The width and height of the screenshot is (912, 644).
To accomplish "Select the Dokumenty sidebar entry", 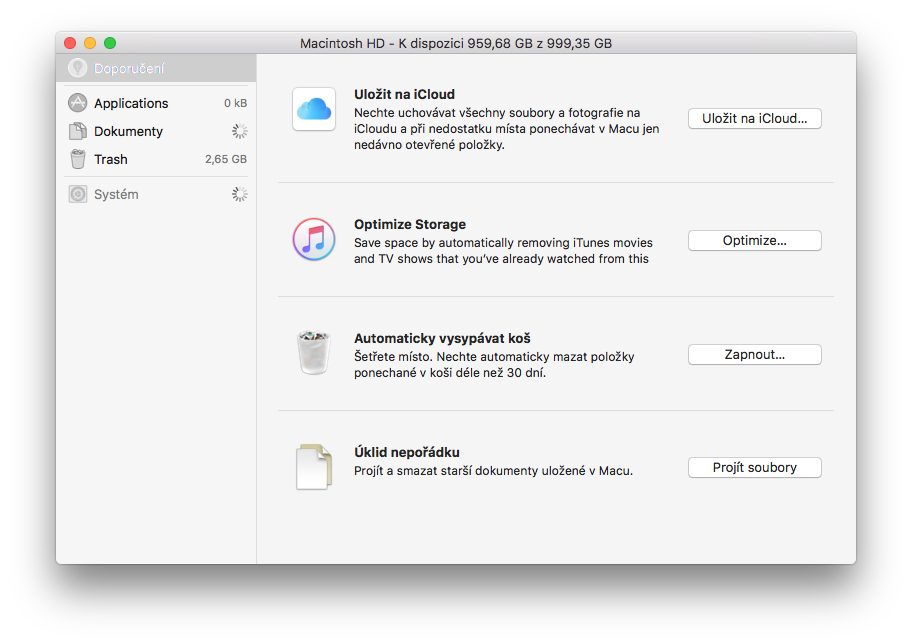I will pyautogui.click(x=128, y=131).
